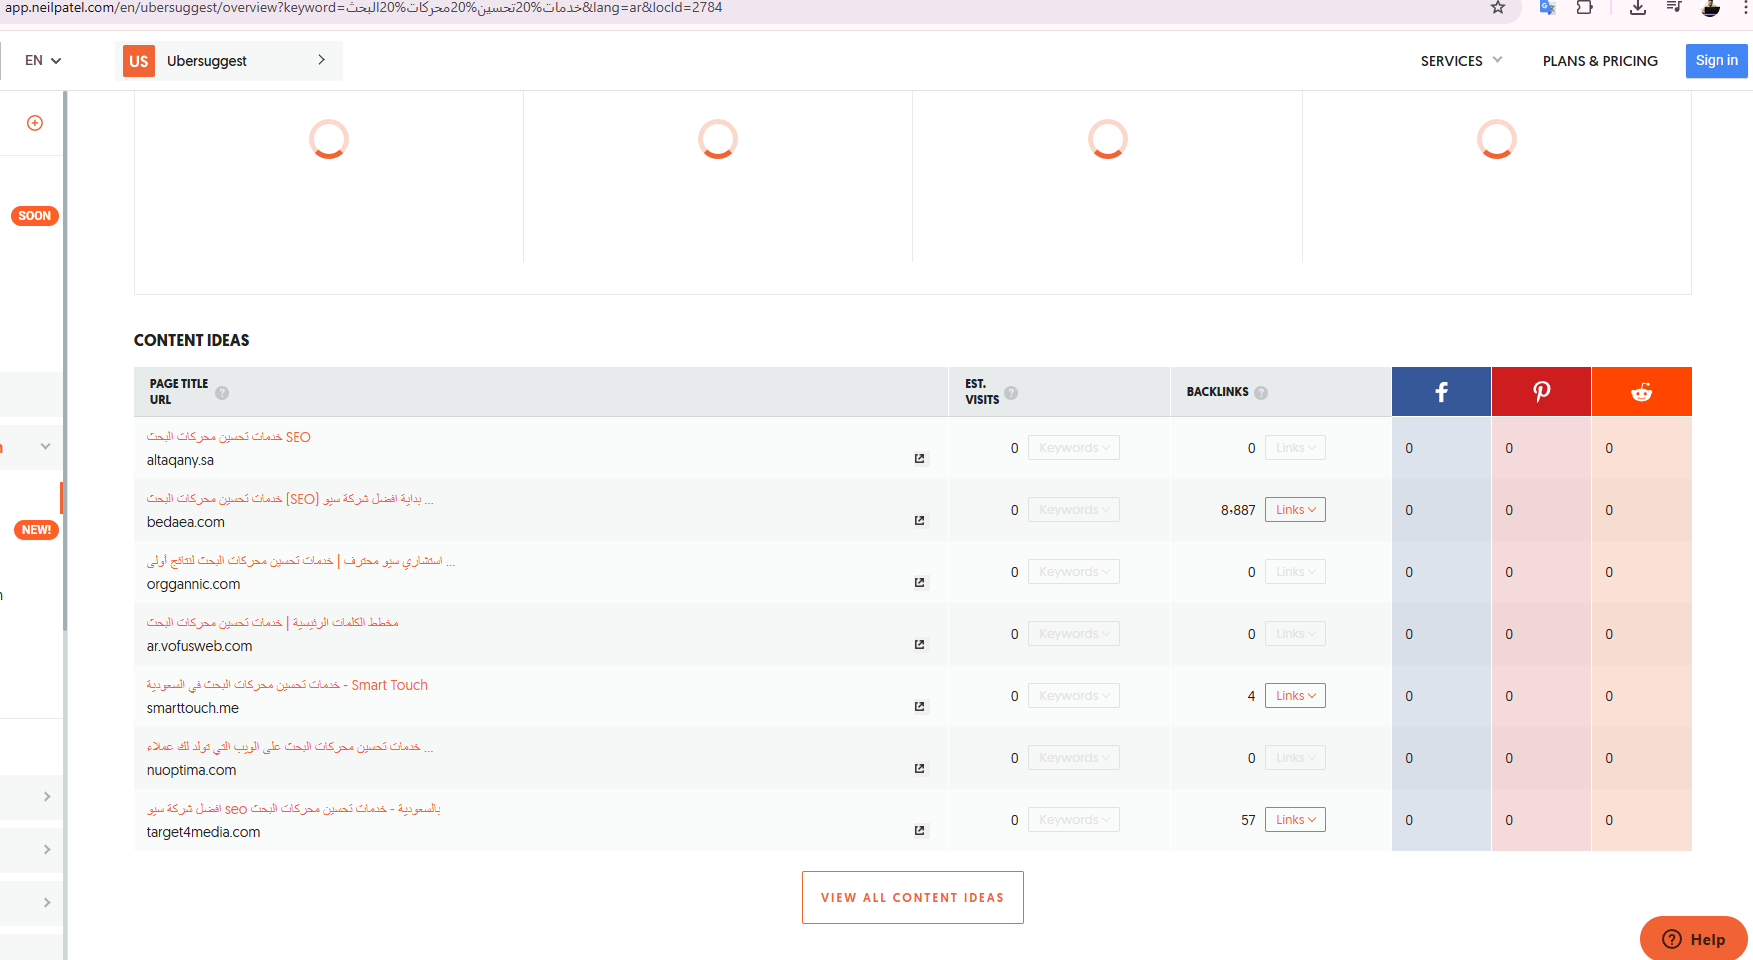Expand Keywords dropdown for altaqany.sa
1753x960 pixels.
point(1073,448)
